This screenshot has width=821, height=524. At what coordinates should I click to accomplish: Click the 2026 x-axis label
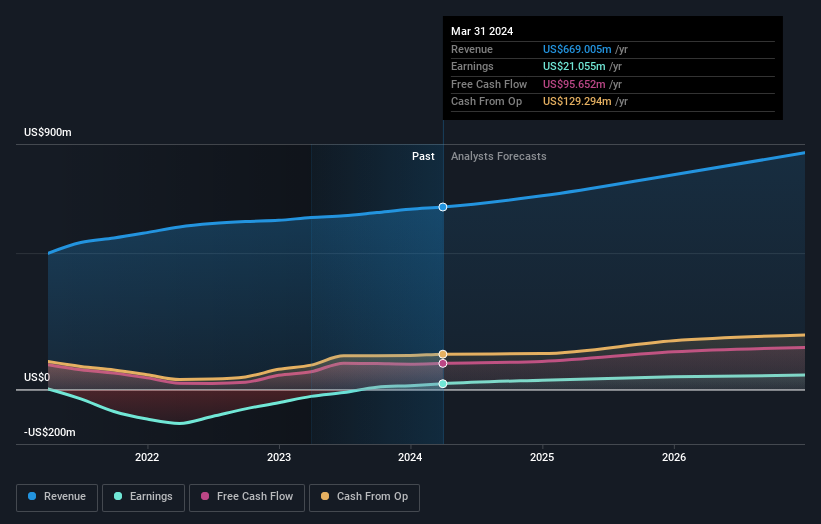click(x=674, y=458)
